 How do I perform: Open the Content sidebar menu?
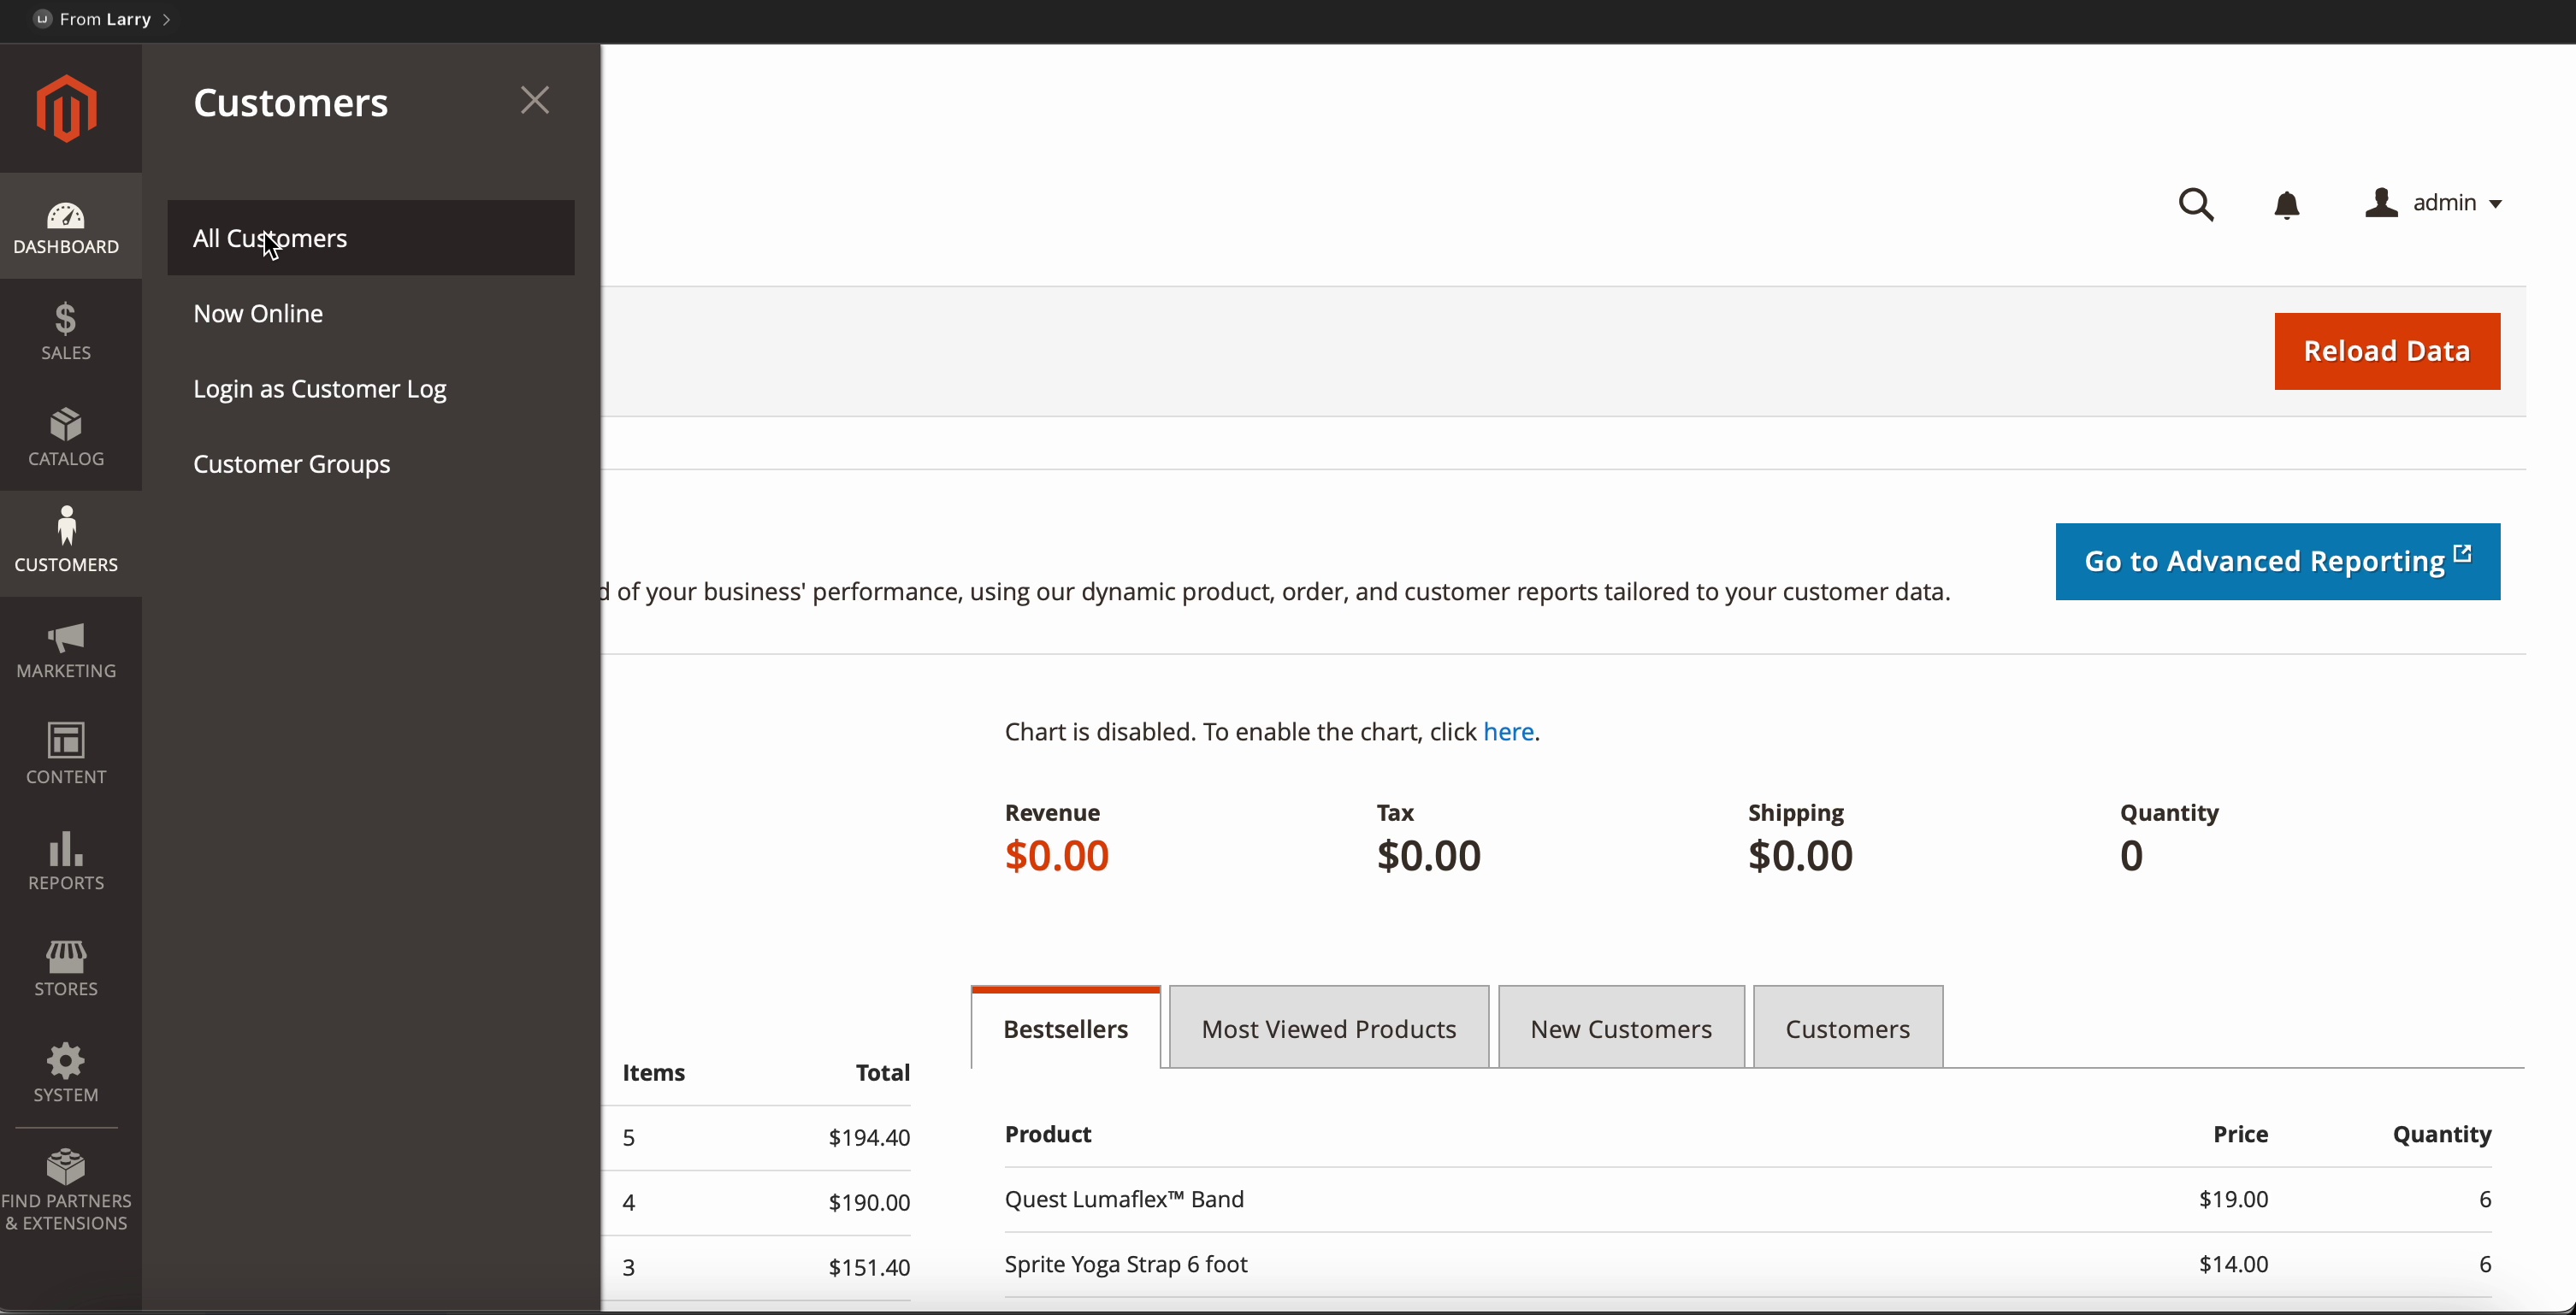coord(66,755)
